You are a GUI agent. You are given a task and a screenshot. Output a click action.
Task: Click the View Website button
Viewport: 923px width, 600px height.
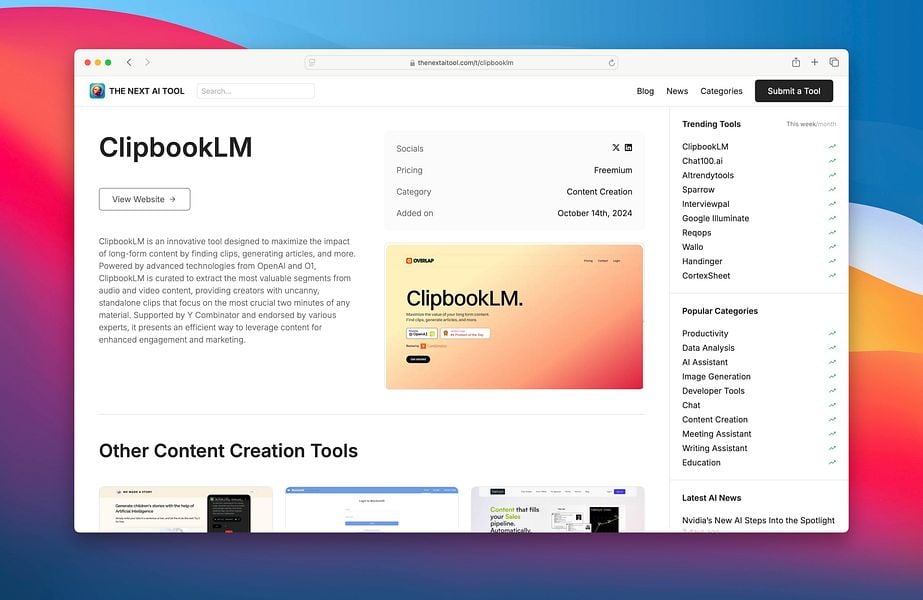144,199
